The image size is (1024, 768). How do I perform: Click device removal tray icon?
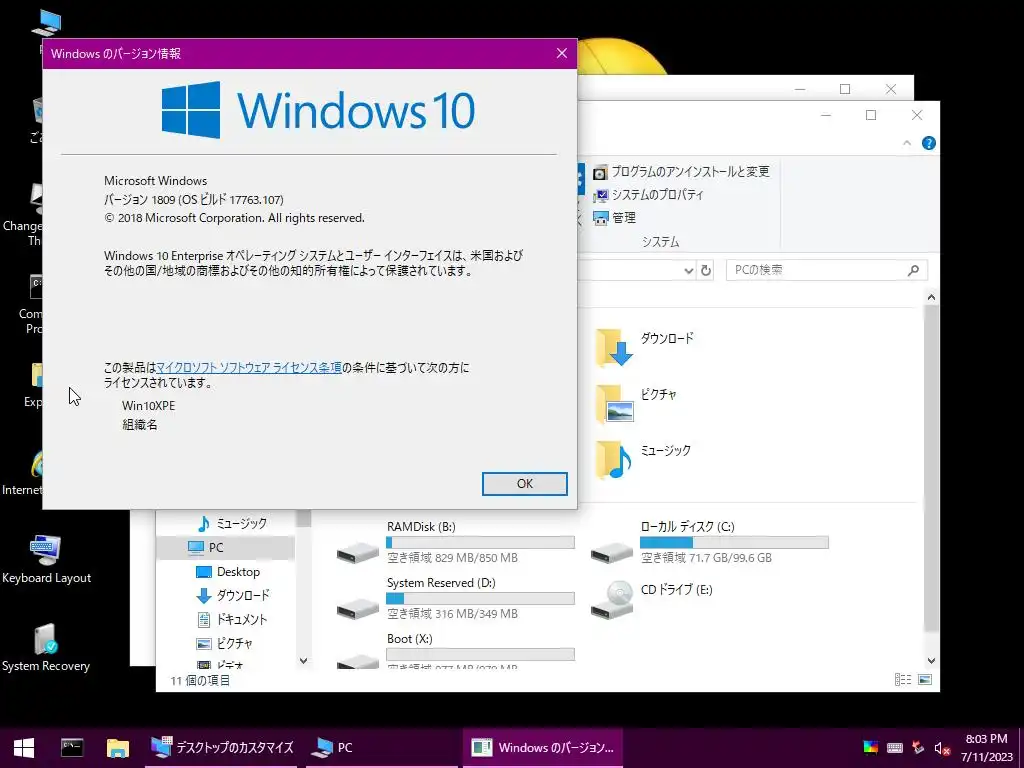click(x=918, y=748)
